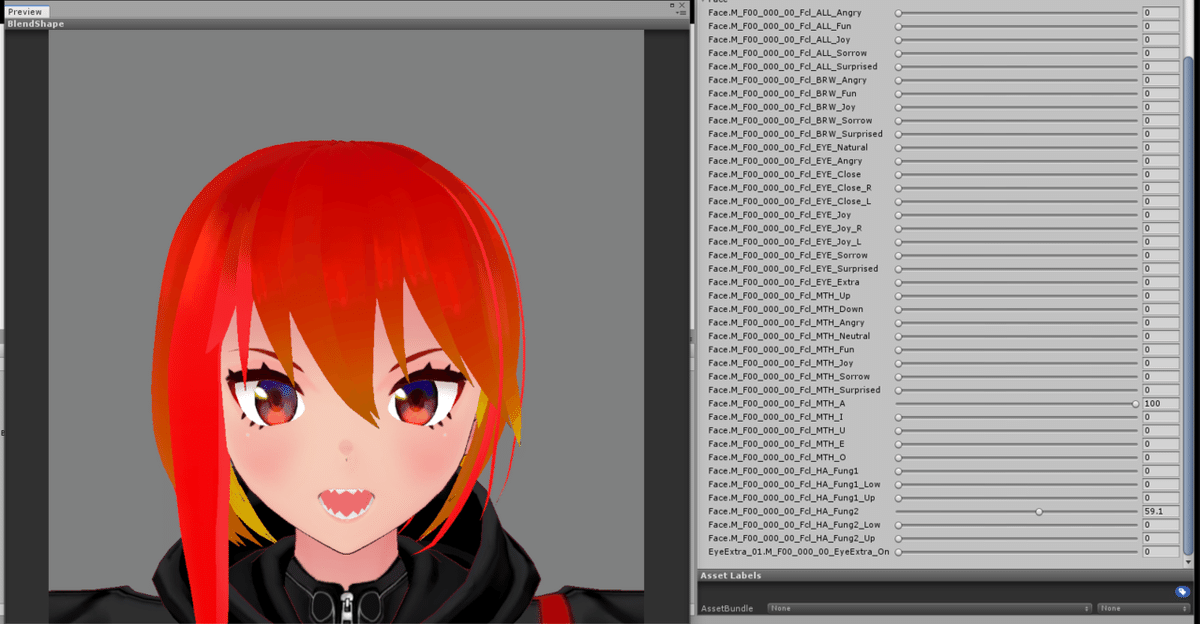The height and width of the screenshot is (624, 1200).
Task: Click the Fcl_BRW_Joy value field
Action: tap(1161, 107)
